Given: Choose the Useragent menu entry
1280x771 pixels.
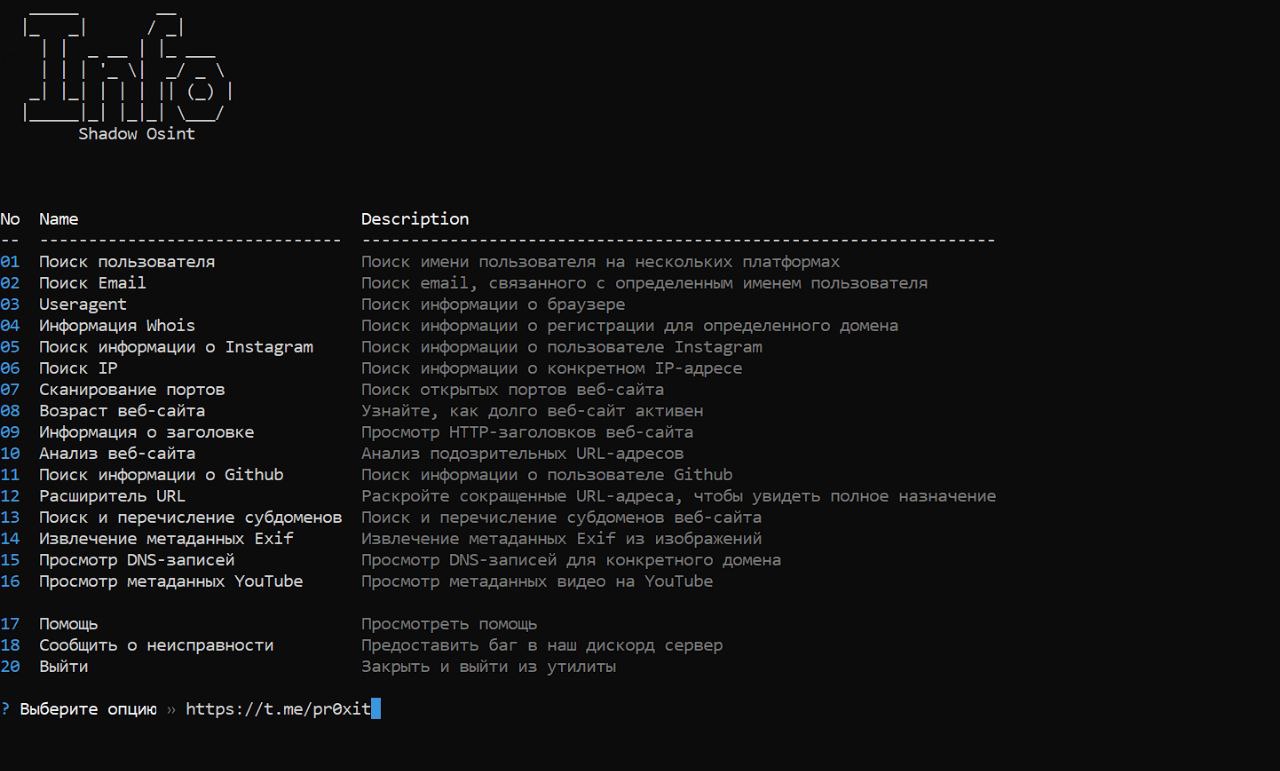Looking at the screenshot, I should coord(83,304).
